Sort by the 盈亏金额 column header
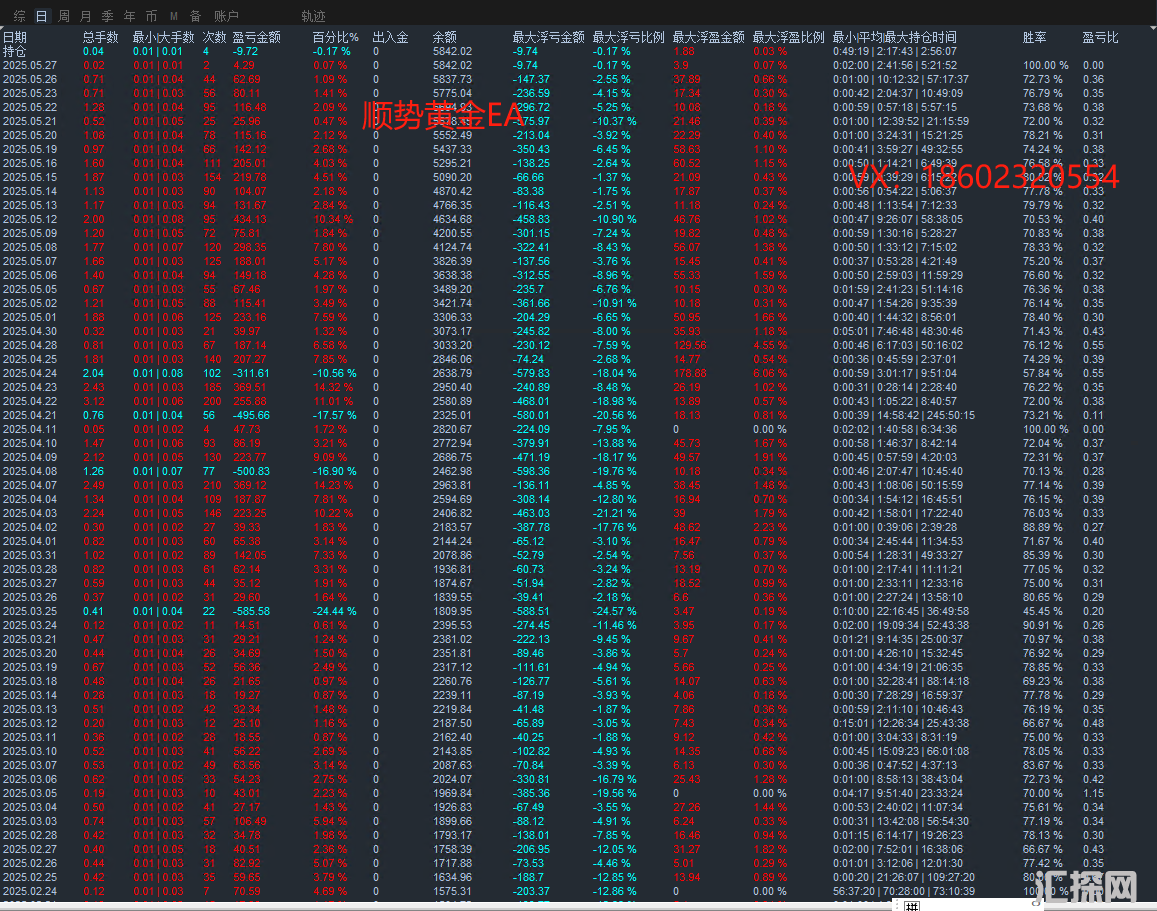The image size is (1157, 911). (x=256, y=37)
